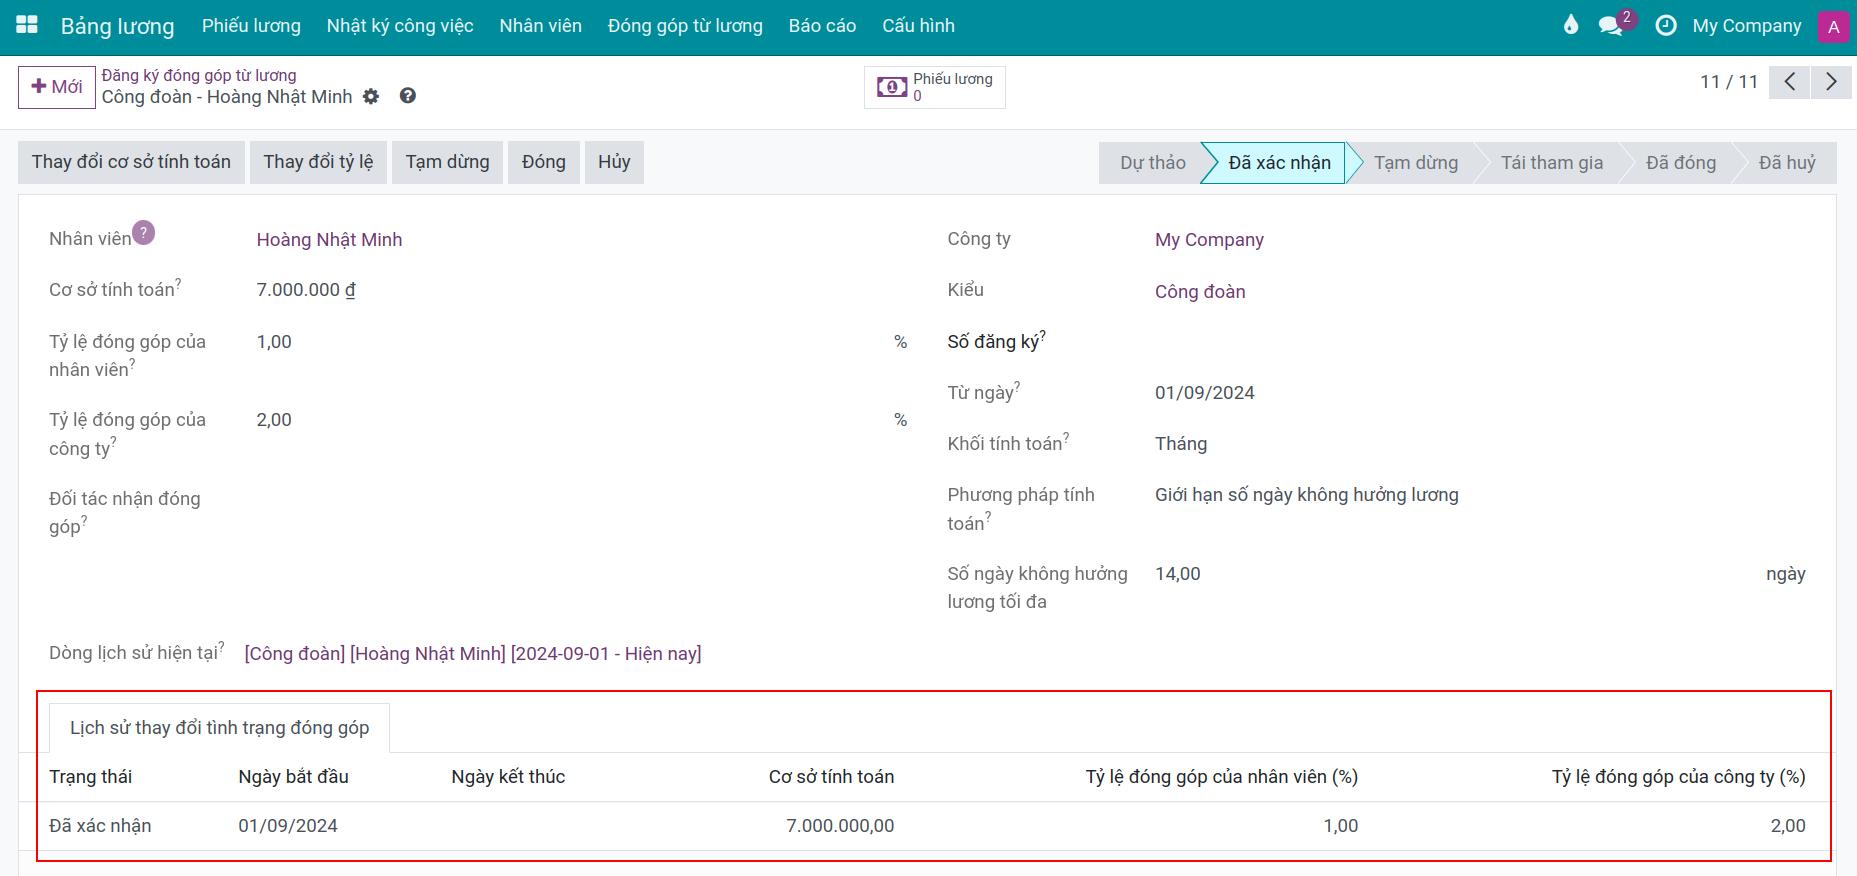The height and width of the screenshot is (876, 1857).
Task: Open the current history line link
Action: tap(473, 654)
